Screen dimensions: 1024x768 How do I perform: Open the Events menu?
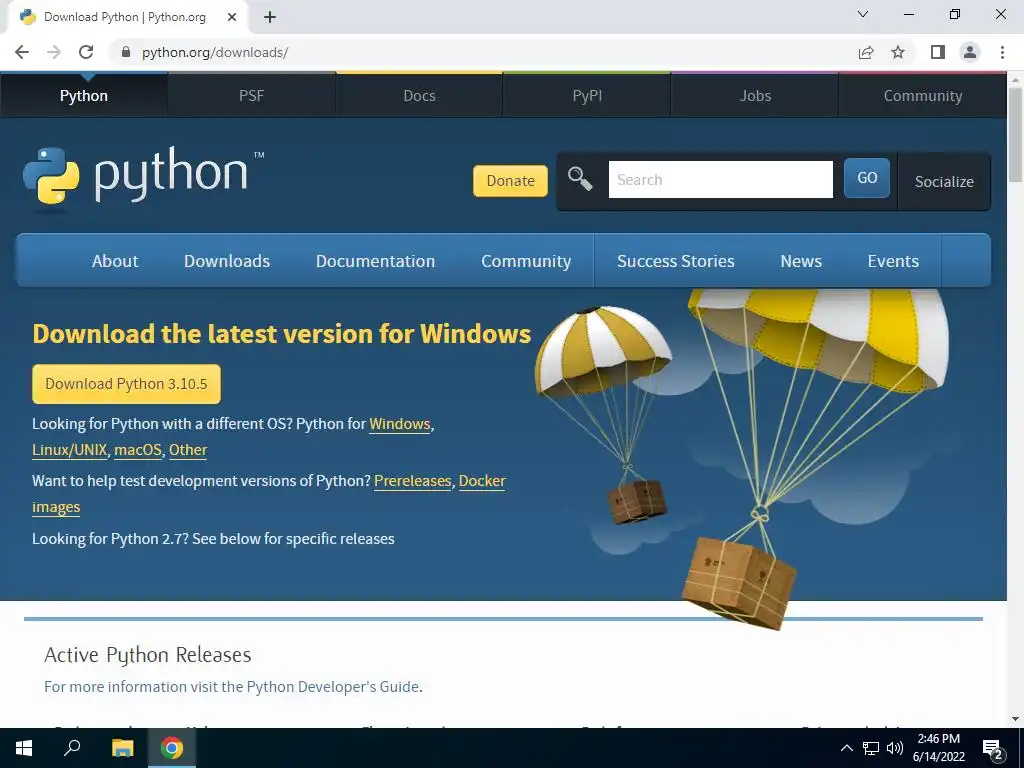[x=893, y=261]
